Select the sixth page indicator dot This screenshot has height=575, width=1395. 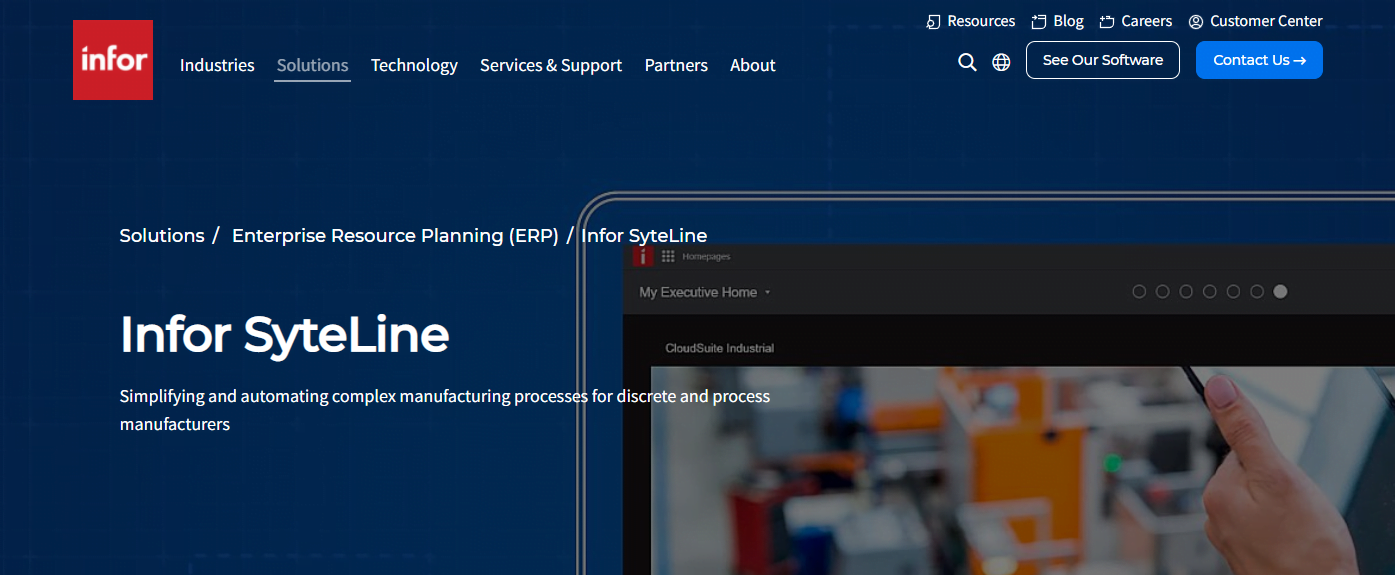1257,292
